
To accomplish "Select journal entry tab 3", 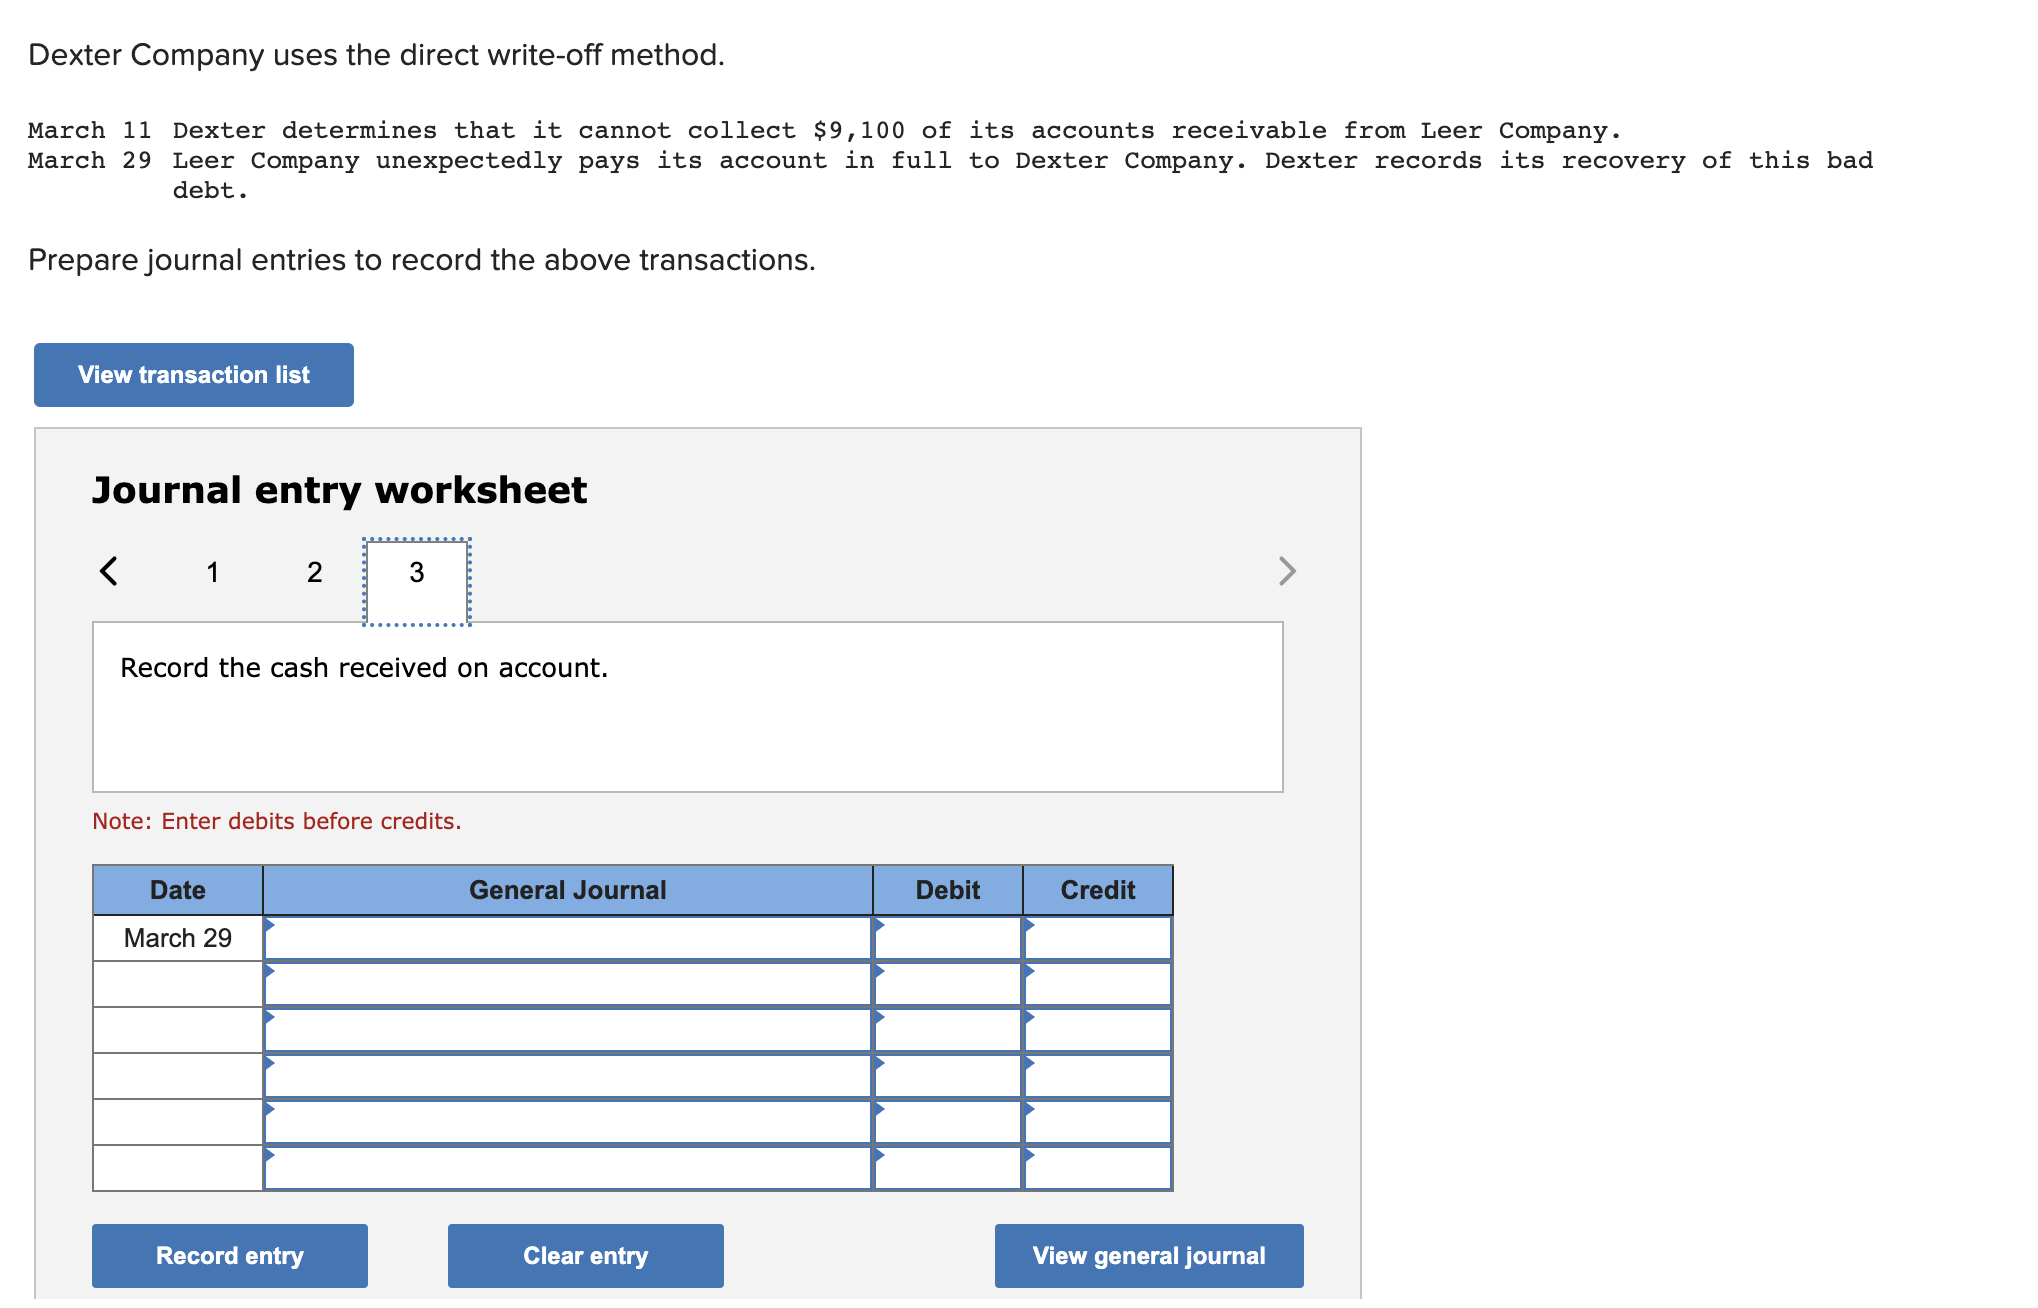I will tap(416, 572).
